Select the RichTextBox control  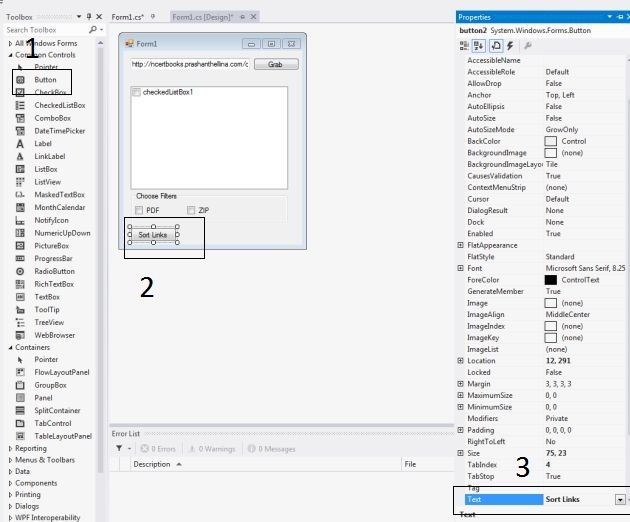tap(54, 285)
